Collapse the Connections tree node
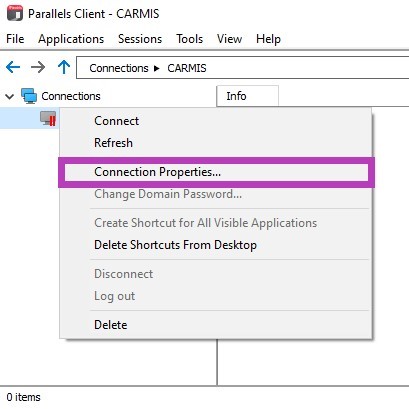Viewport: 409px width, 409px height. coord(10,97)
